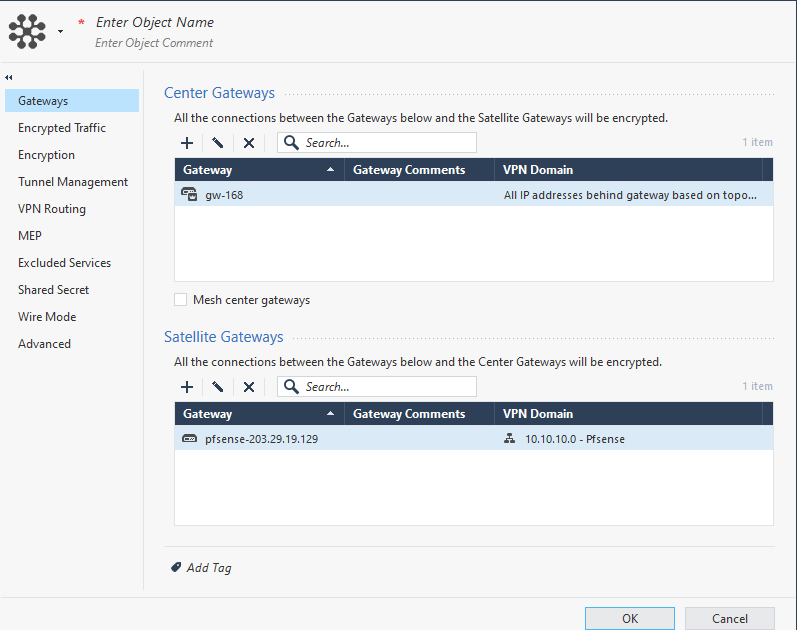
Task: Remove Center Gateway using the X icon
Action: pos(249,143)
